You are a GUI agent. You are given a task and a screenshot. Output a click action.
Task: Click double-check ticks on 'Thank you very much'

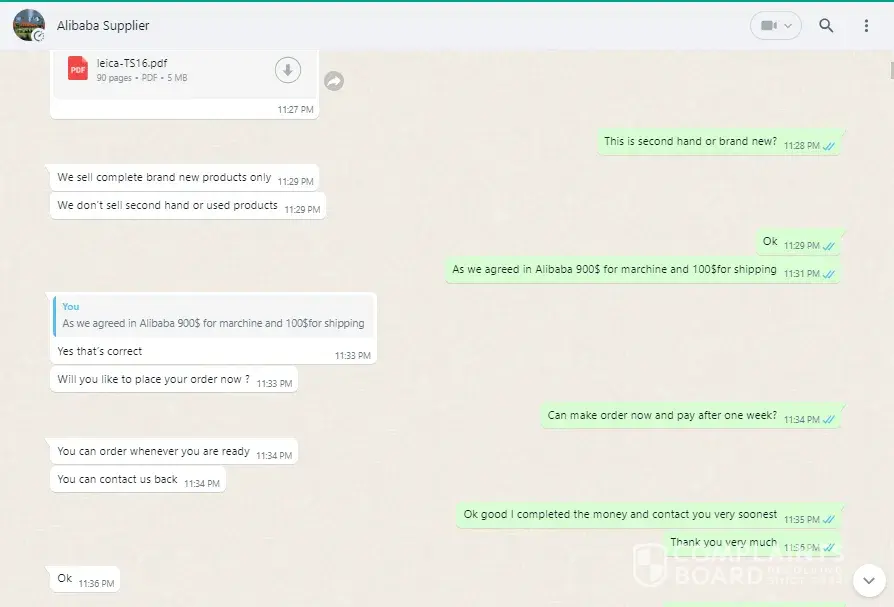829,548
